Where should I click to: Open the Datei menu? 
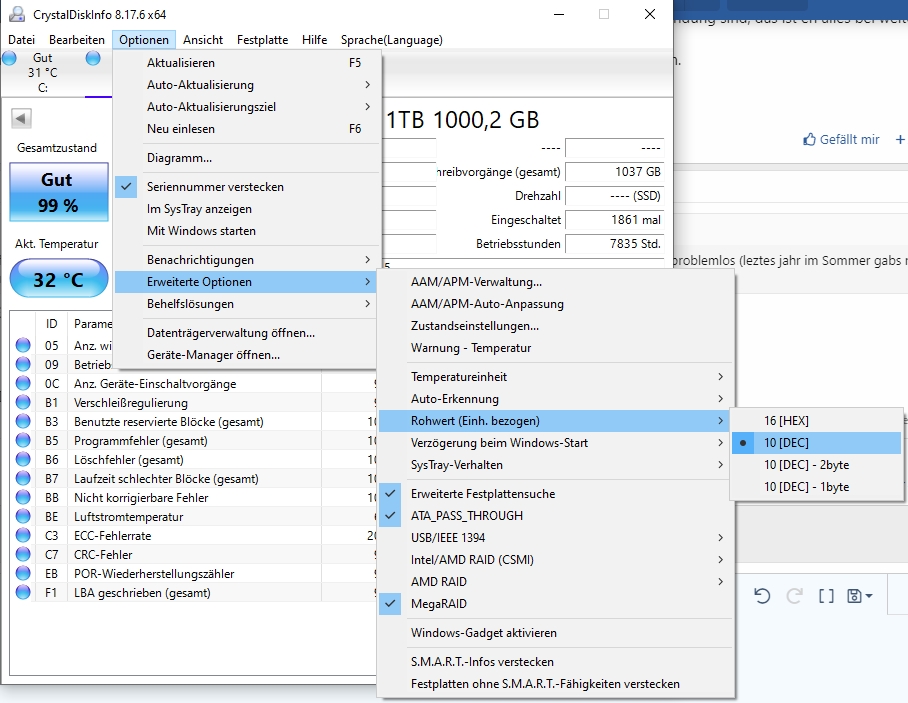[21, 39]
